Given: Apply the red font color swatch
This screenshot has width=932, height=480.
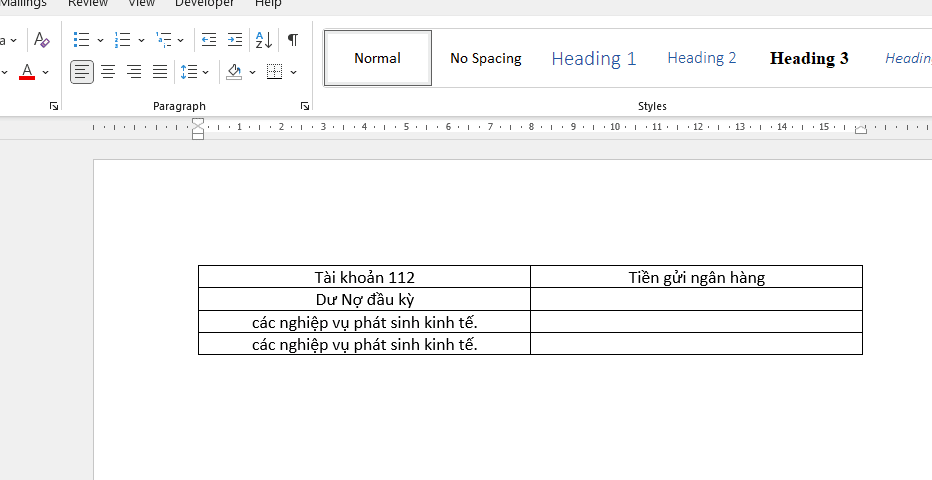Looking at the screenshot, I should pyautogui.click(x=27, y=72).
